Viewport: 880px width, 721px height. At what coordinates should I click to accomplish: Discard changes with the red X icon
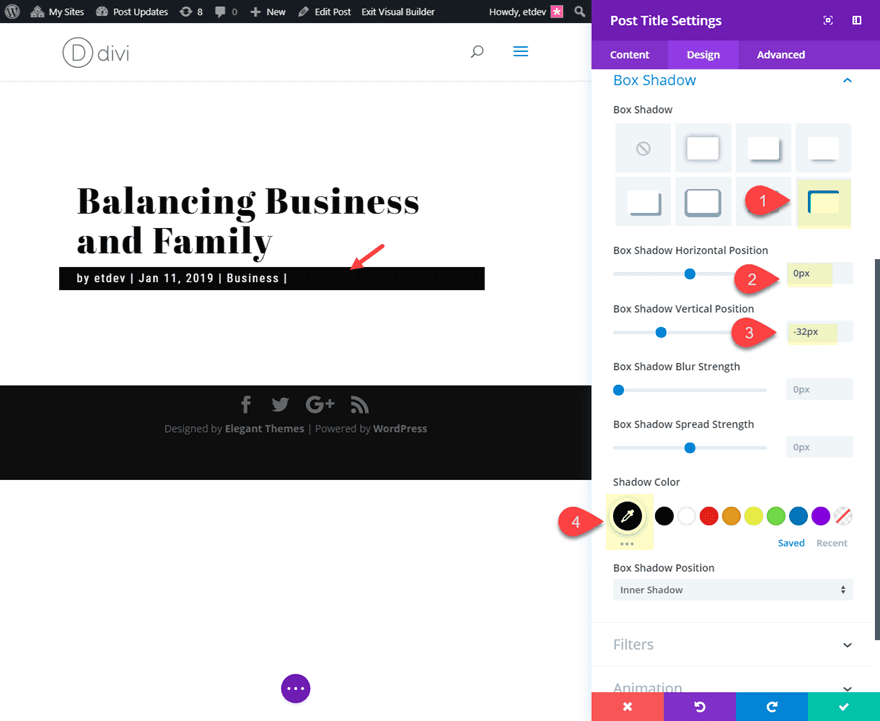click(x=627, y=707)
